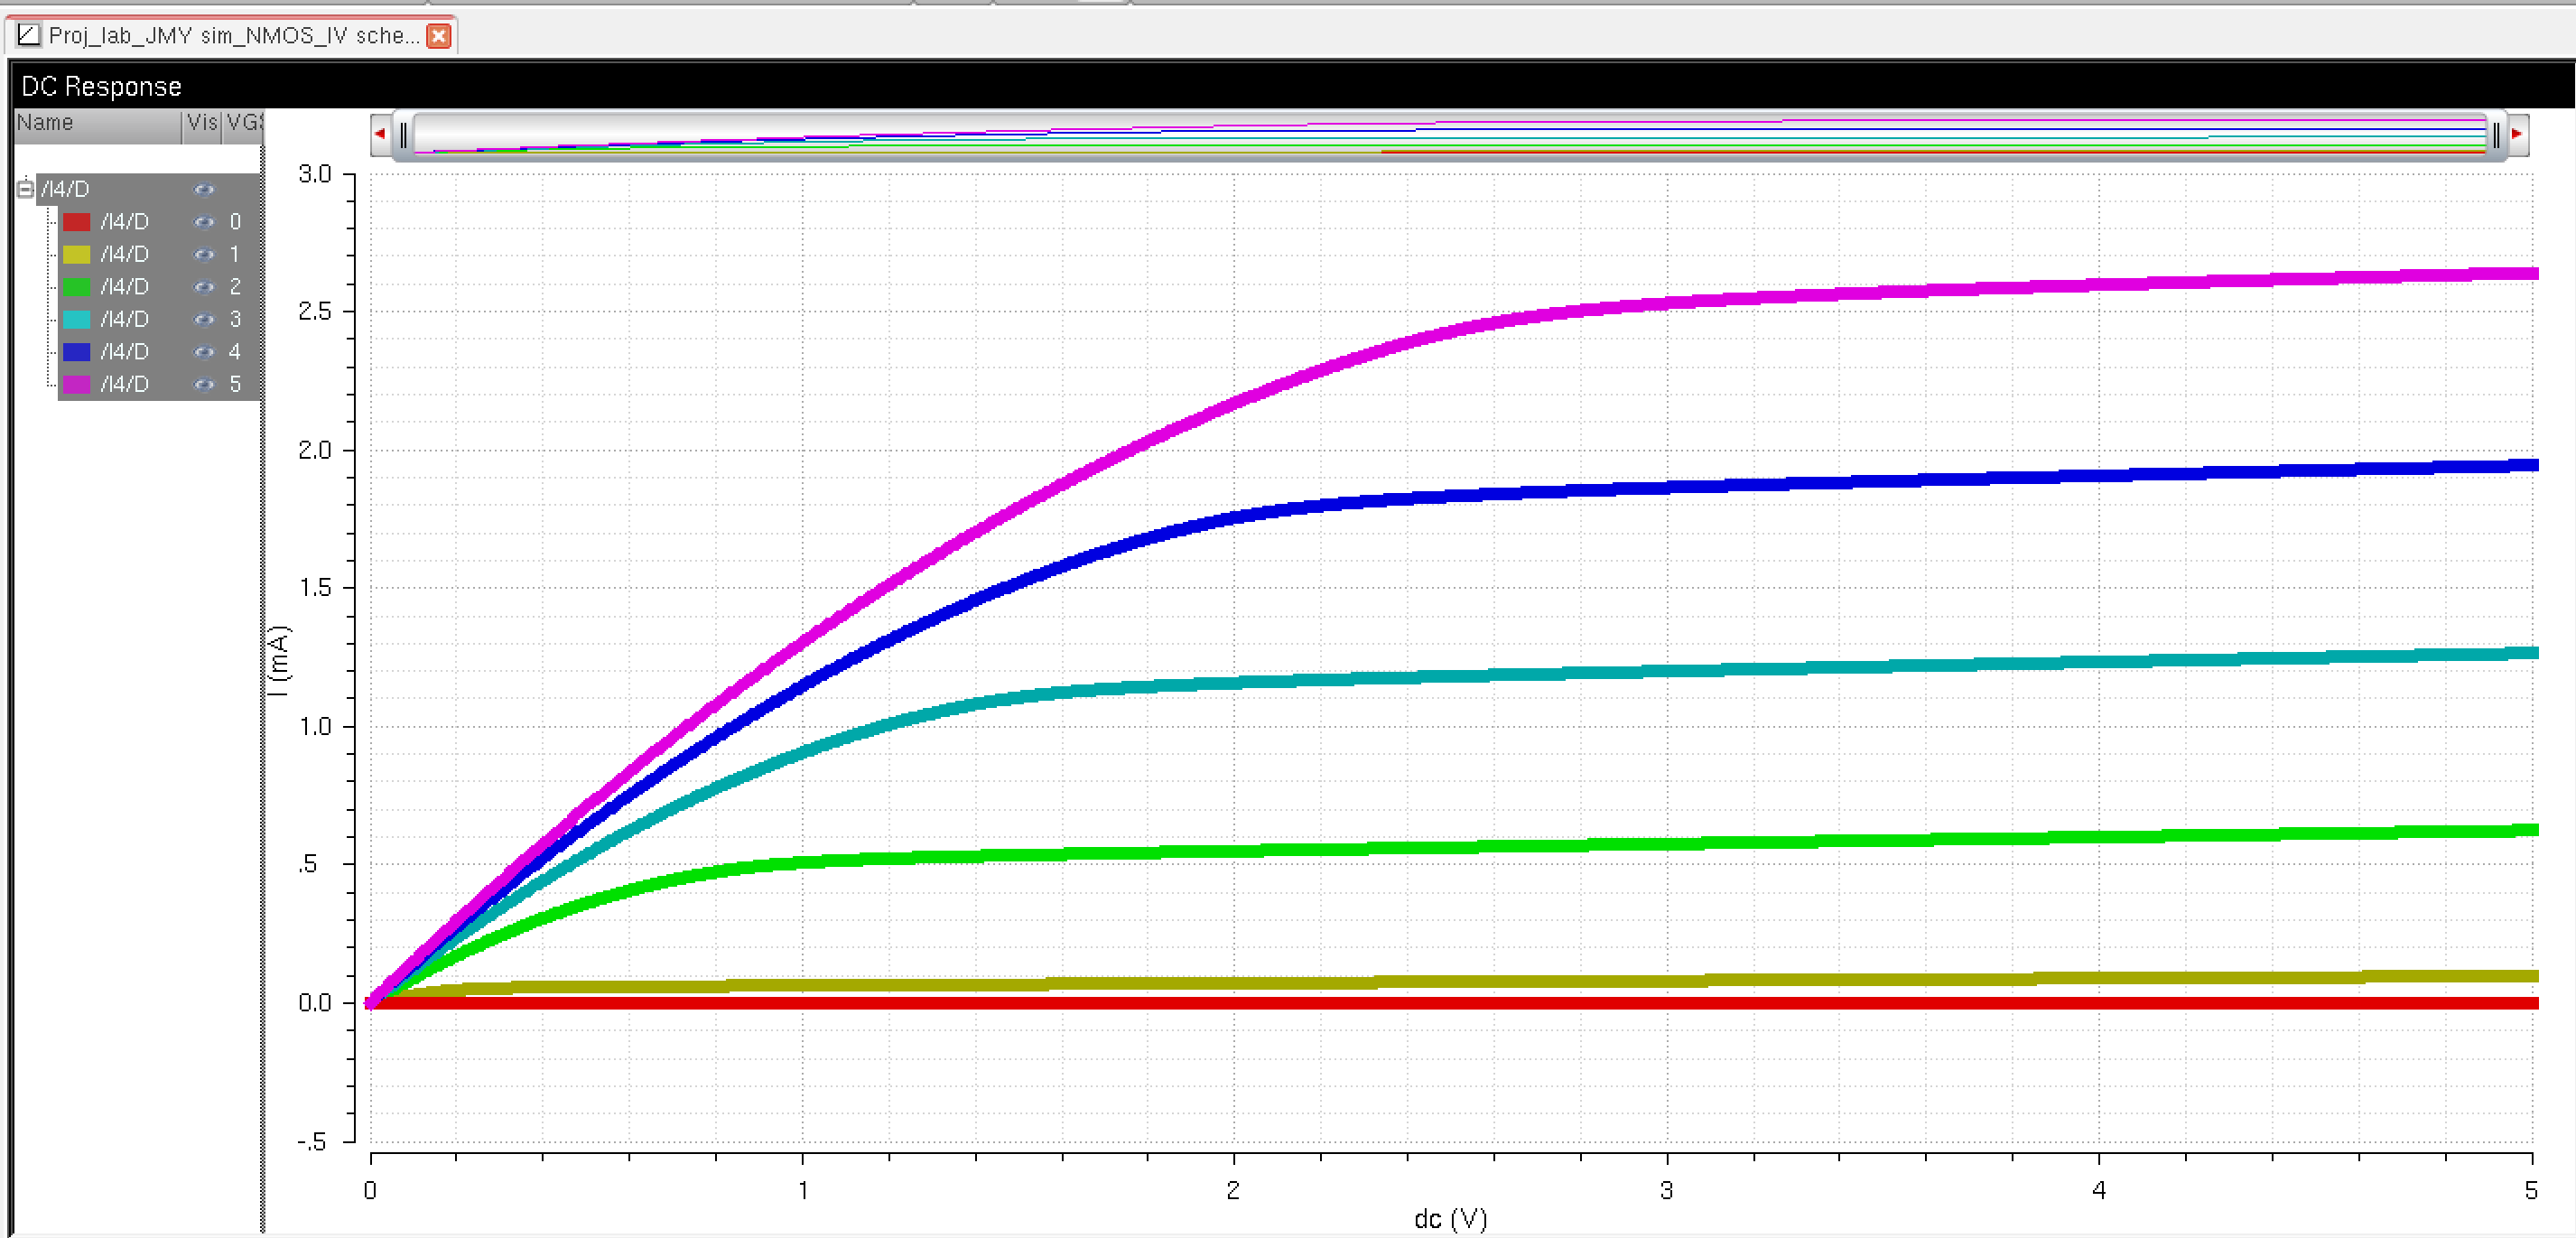Click the eye icon of the parent /I4/D group

[x=204, y=189]
